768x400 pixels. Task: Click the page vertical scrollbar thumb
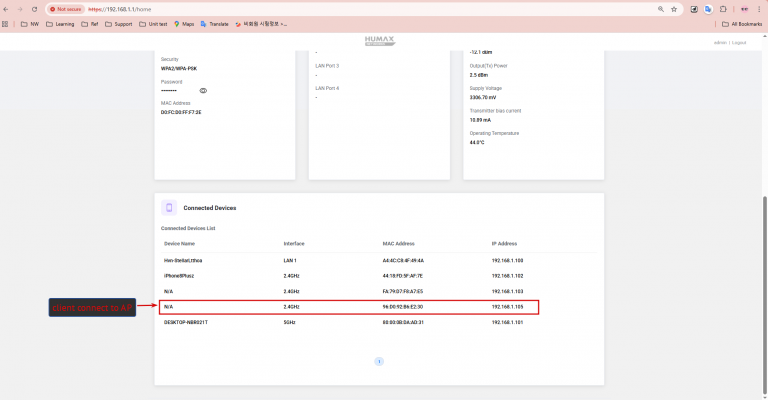click(765, 294)
